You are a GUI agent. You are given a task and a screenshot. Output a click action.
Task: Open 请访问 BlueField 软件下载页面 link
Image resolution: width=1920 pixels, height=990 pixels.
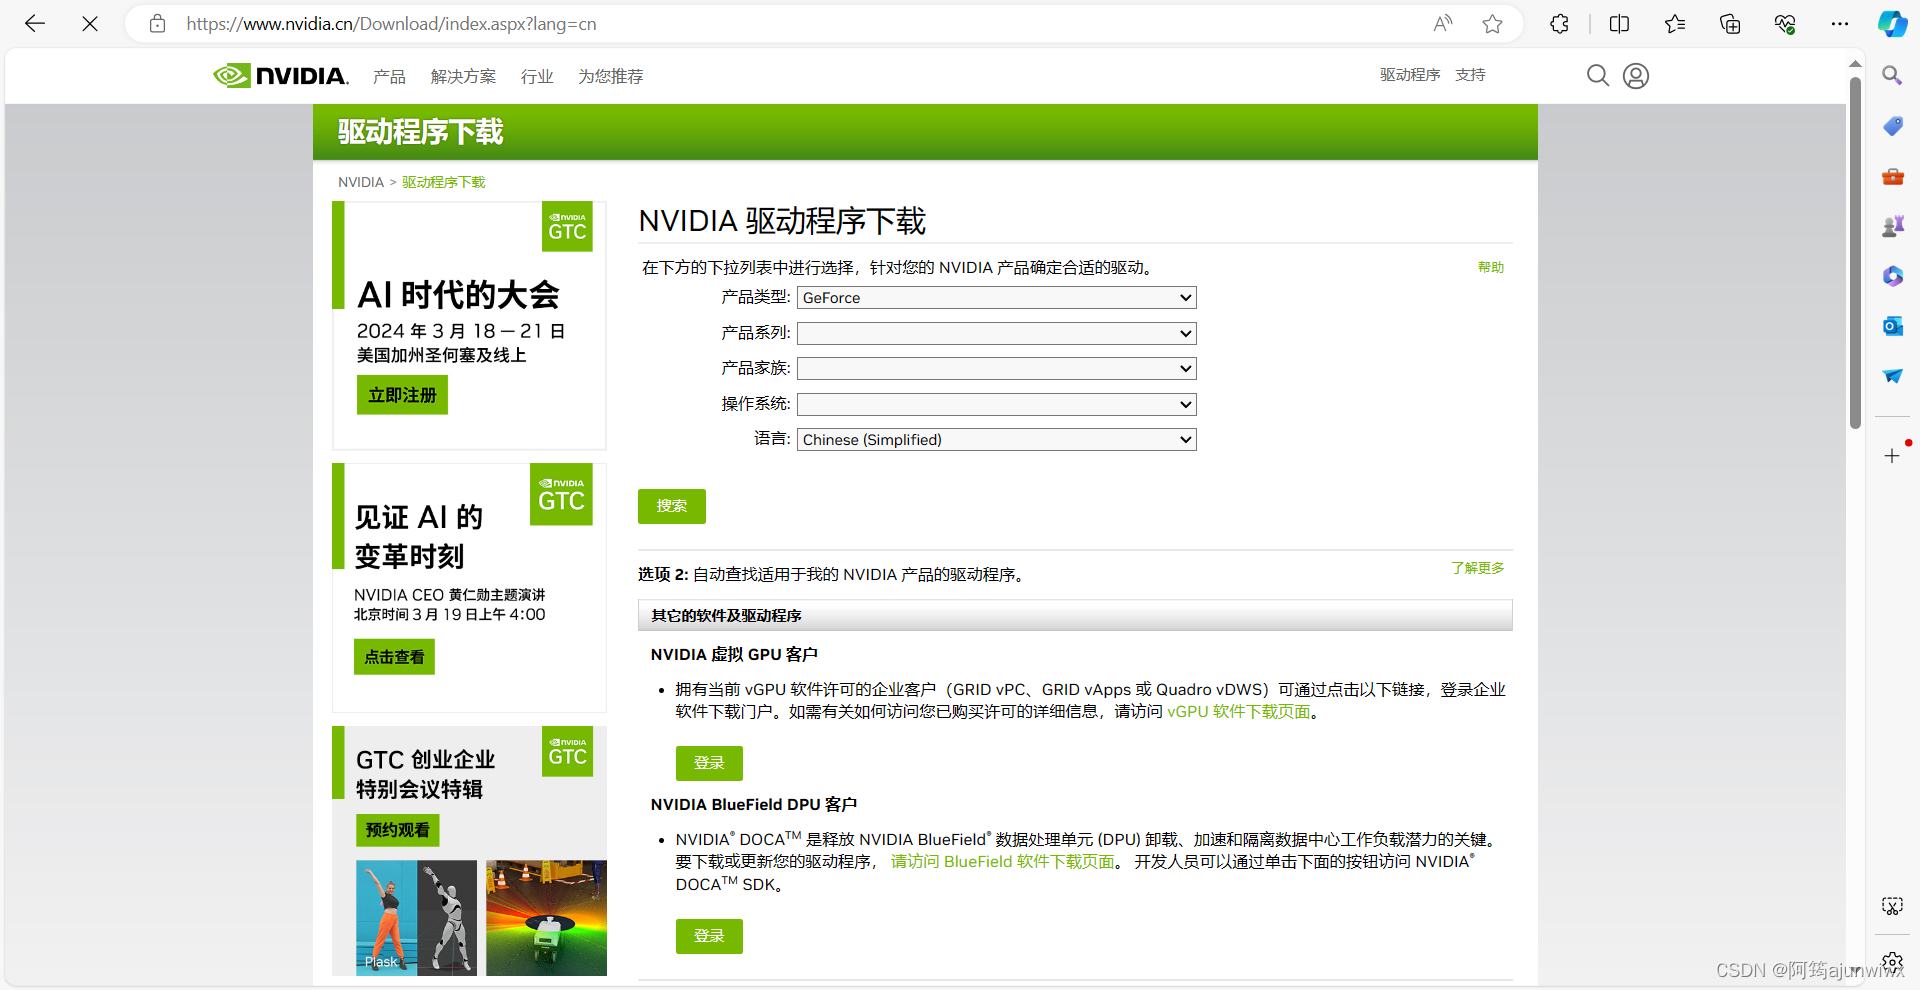(x=1002, y=862)
